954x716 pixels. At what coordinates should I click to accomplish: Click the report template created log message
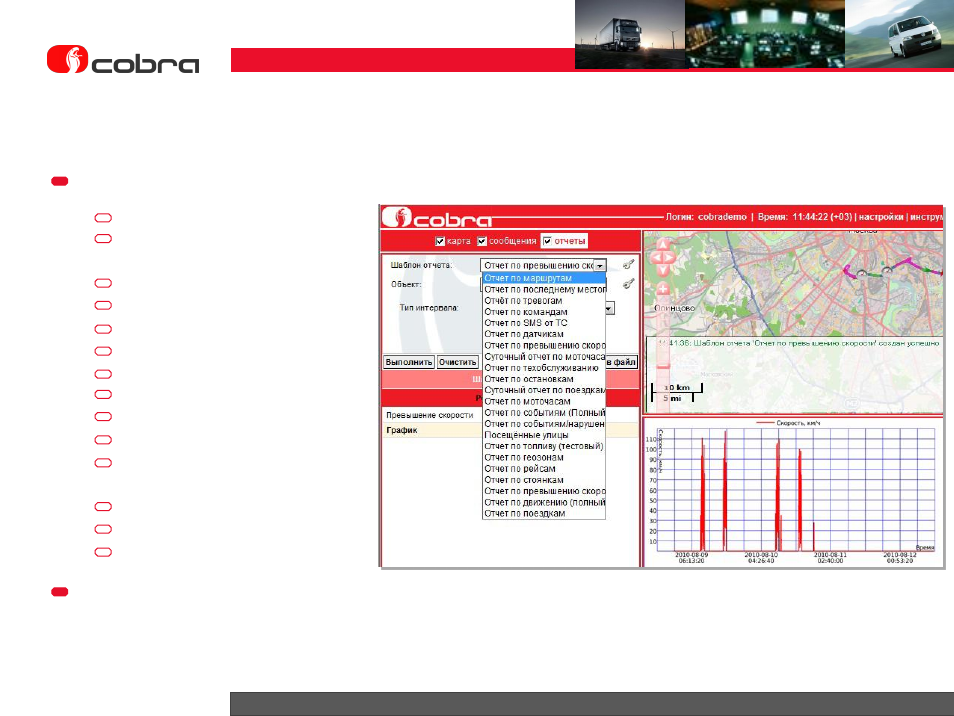coord(798,343)
